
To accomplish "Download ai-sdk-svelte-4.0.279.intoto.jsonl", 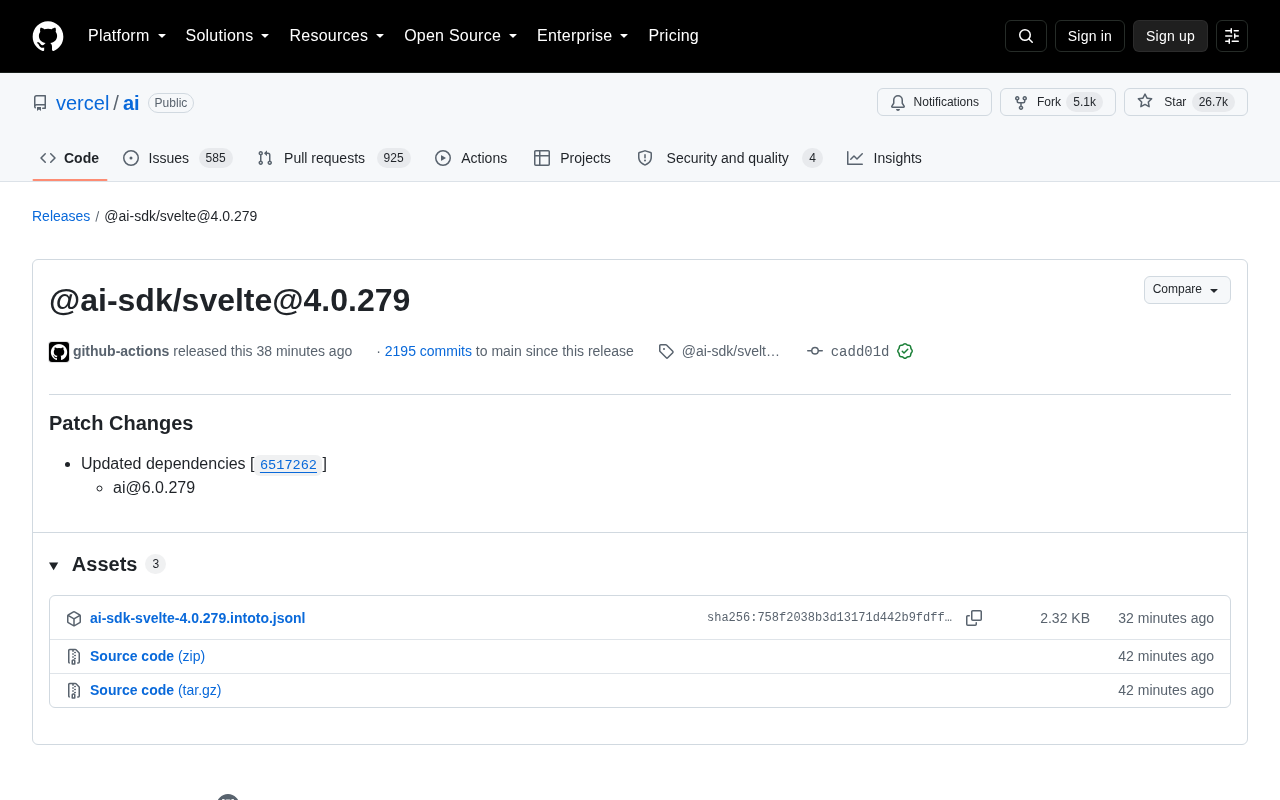I will click(197, 618).
